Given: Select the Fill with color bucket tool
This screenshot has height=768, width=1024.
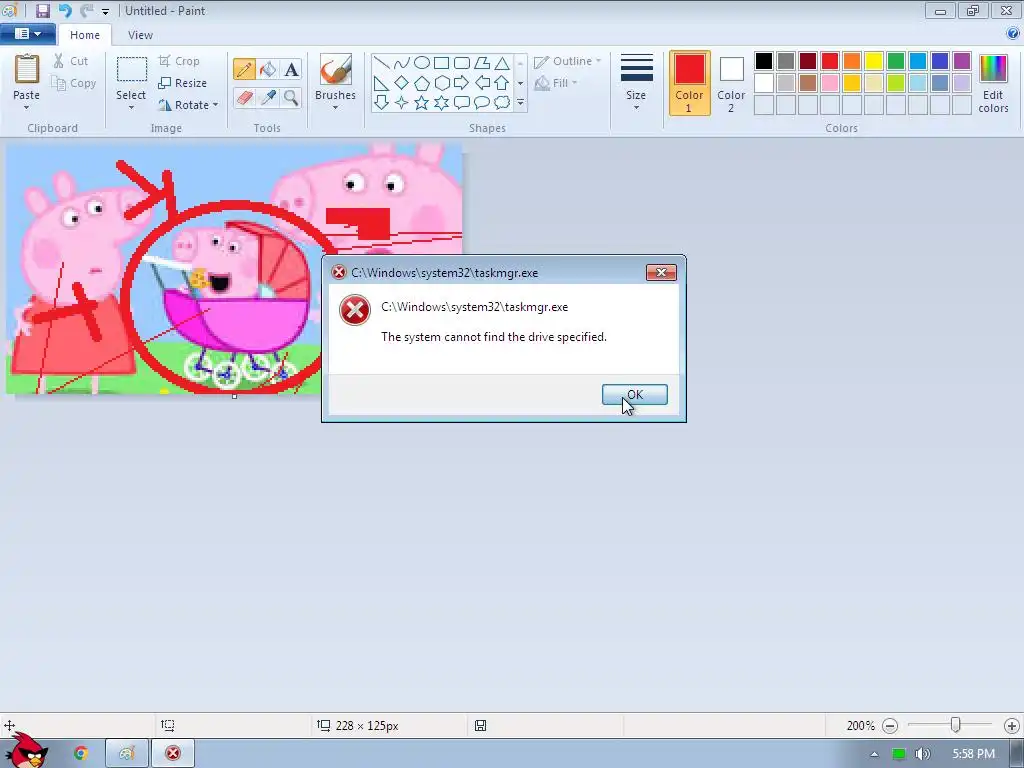Looking at the screenshot, I should (268, 69).
